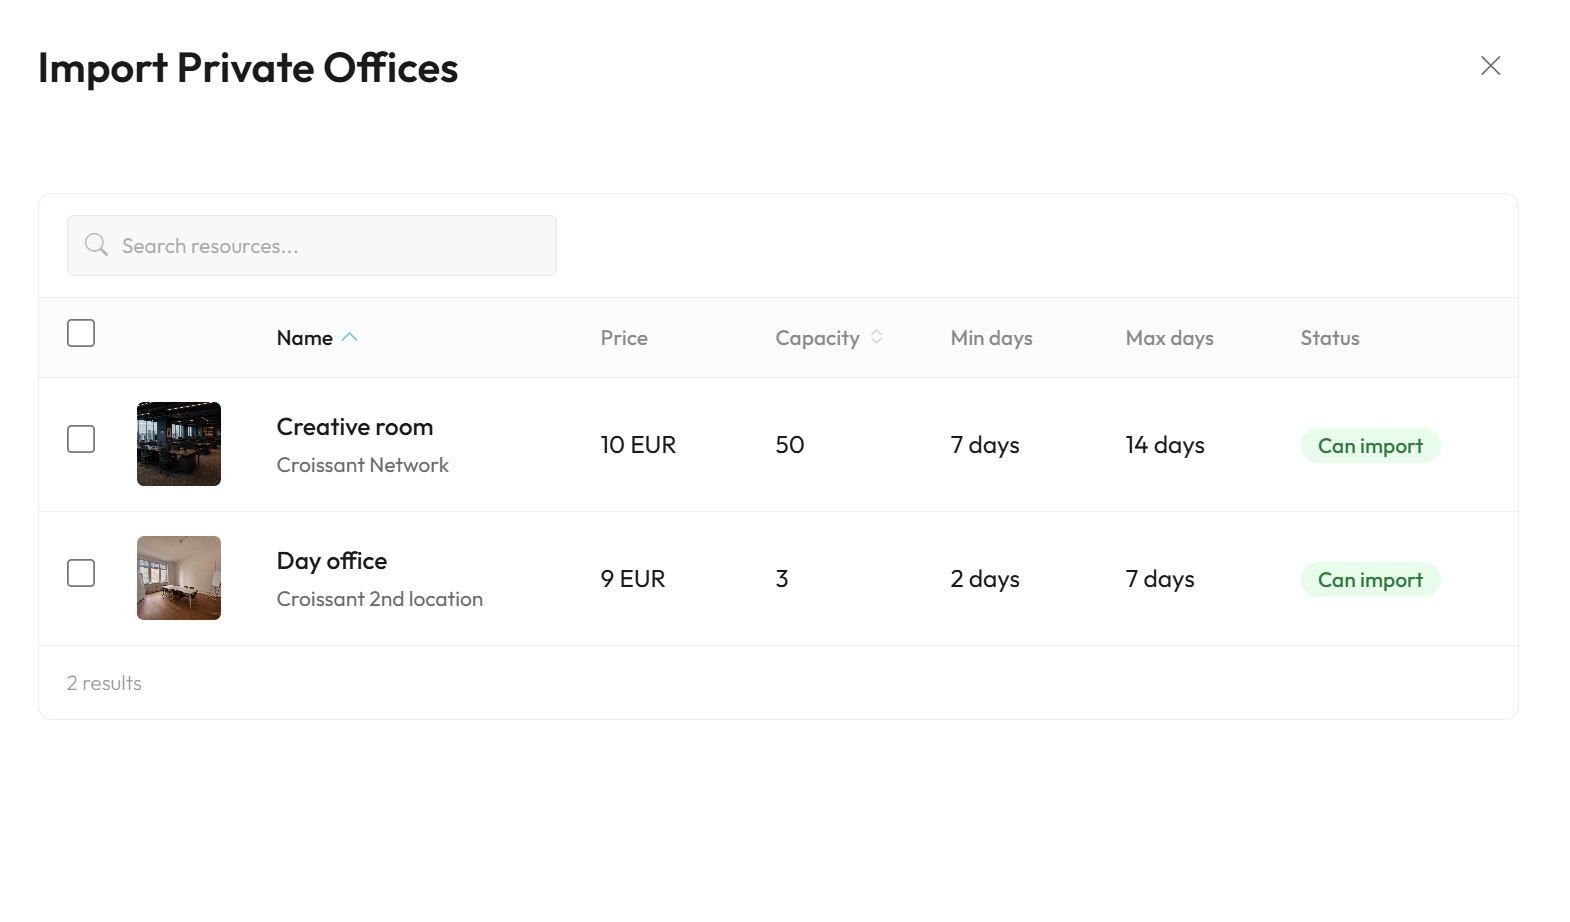The image size is (1570, 922).
Task: Focus the Search resources input field
Action: 312,246
